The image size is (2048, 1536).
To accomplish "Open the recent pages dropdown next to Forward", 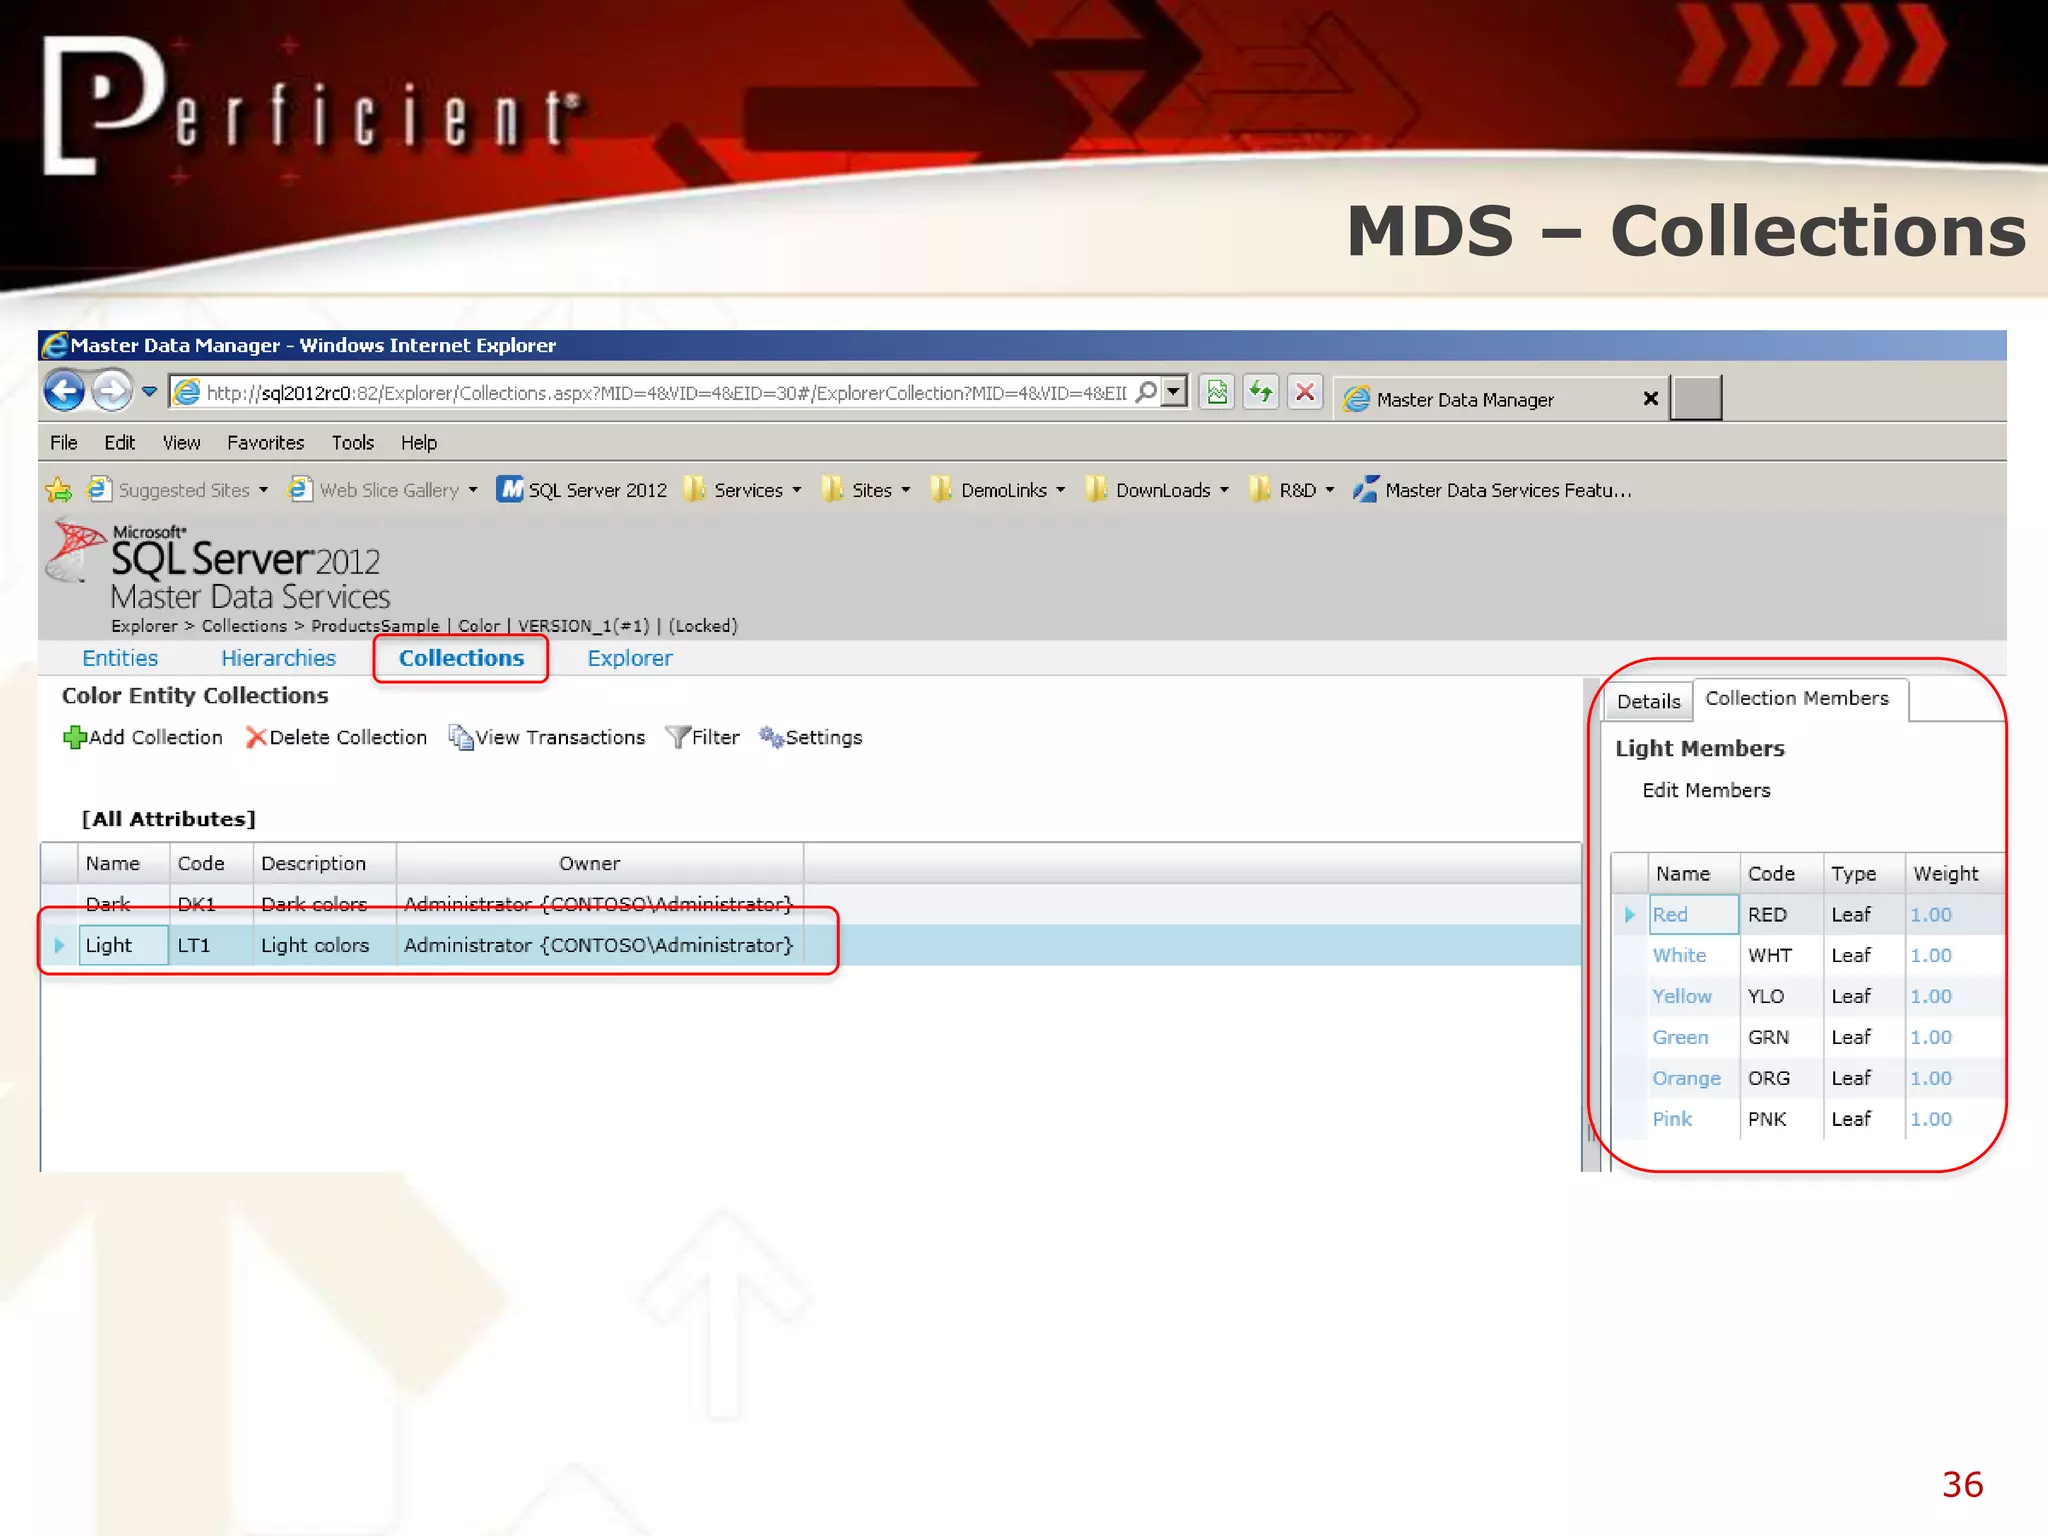I will point(149,391).
